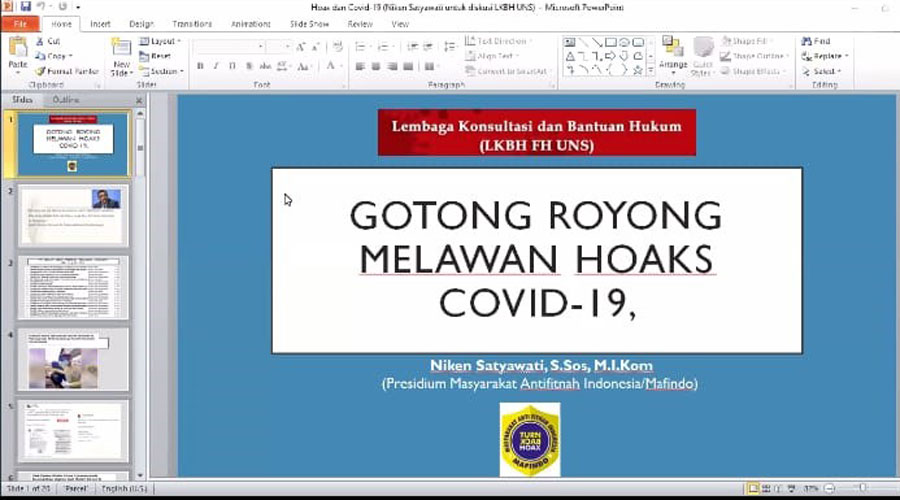The height and width of the screenshot is (500, 900).
Task: Switch to Normal view in status bar
Action: point(752,489)
